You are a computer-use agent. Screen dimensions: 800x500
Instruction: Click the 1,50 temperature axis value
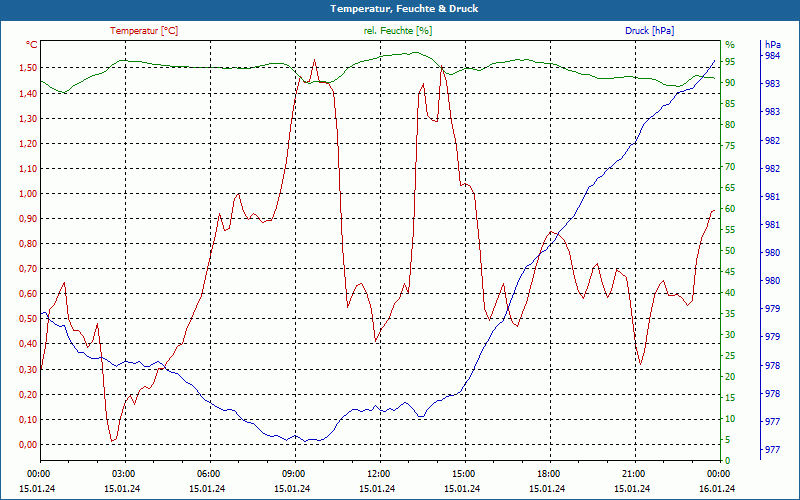(28, 68)
